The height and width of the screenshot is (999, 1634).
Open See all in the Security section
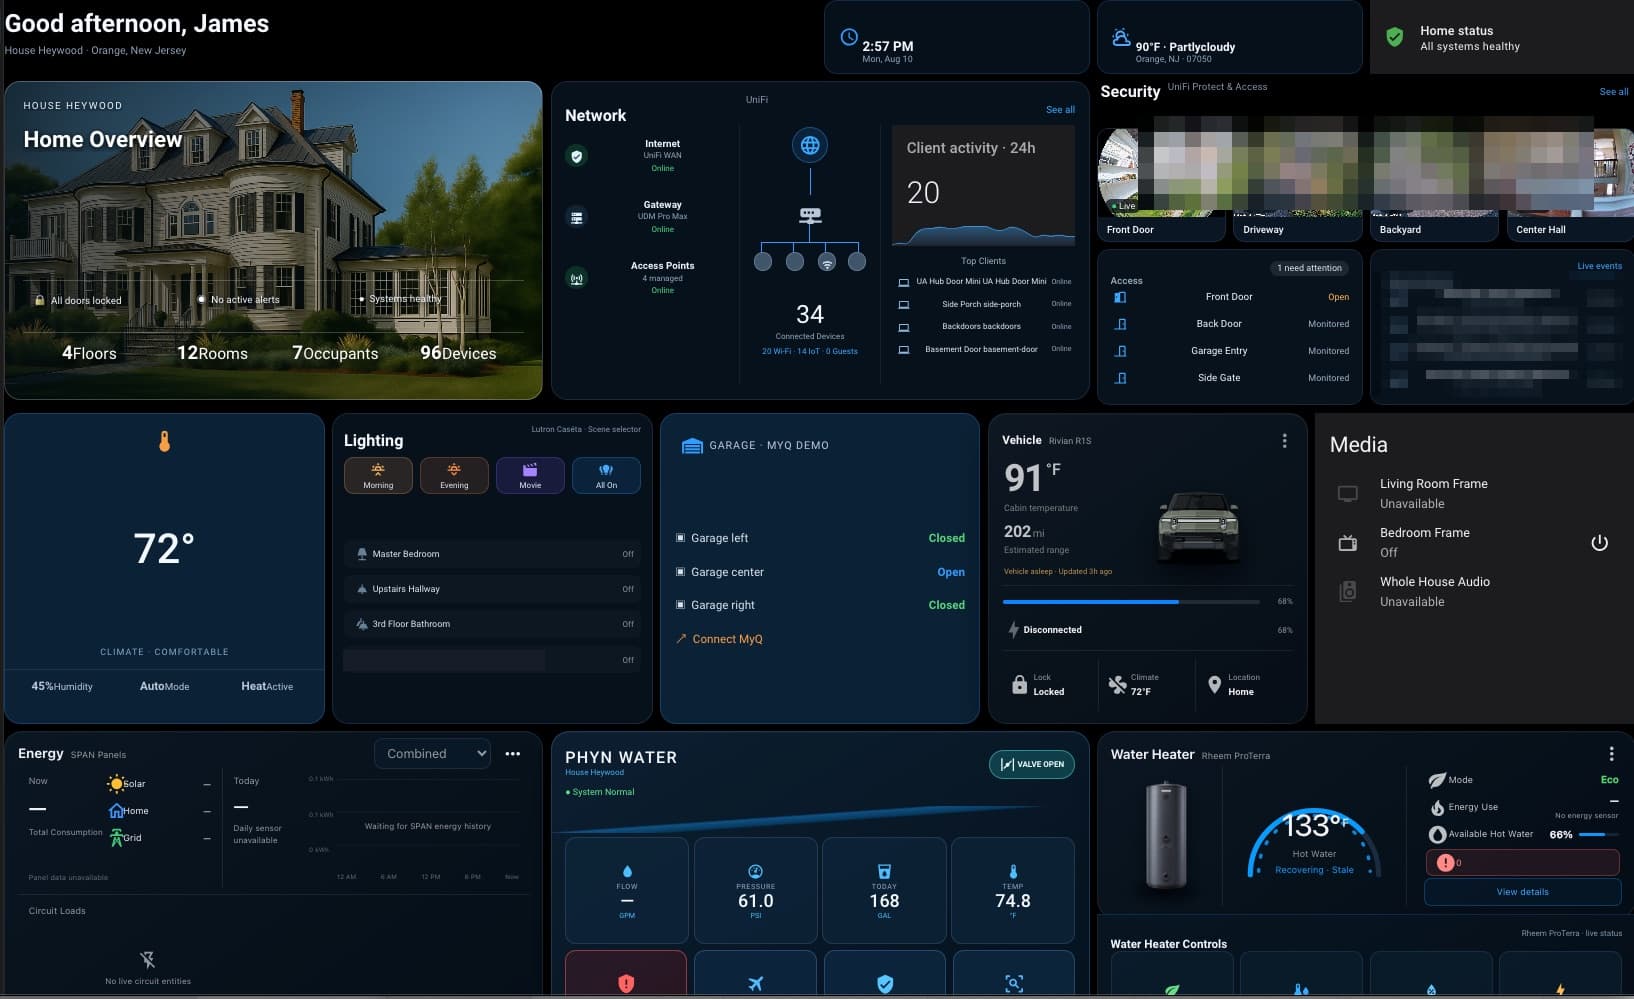[x=1613, y=92]
